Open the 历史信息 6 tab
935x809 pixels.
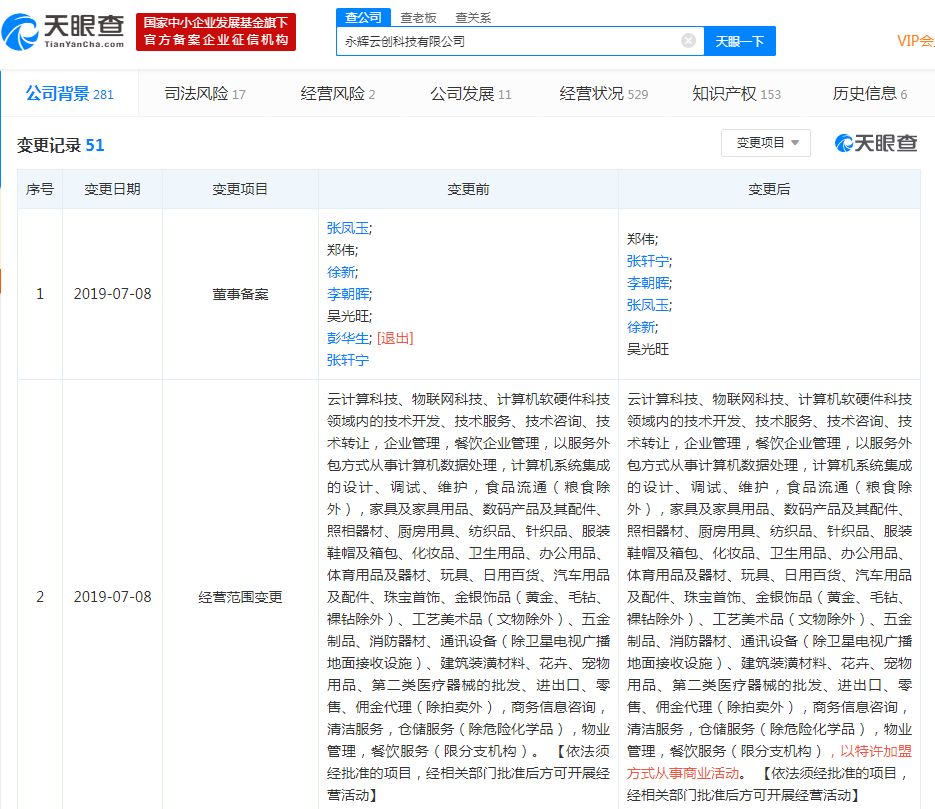click(x=869, y=94)
